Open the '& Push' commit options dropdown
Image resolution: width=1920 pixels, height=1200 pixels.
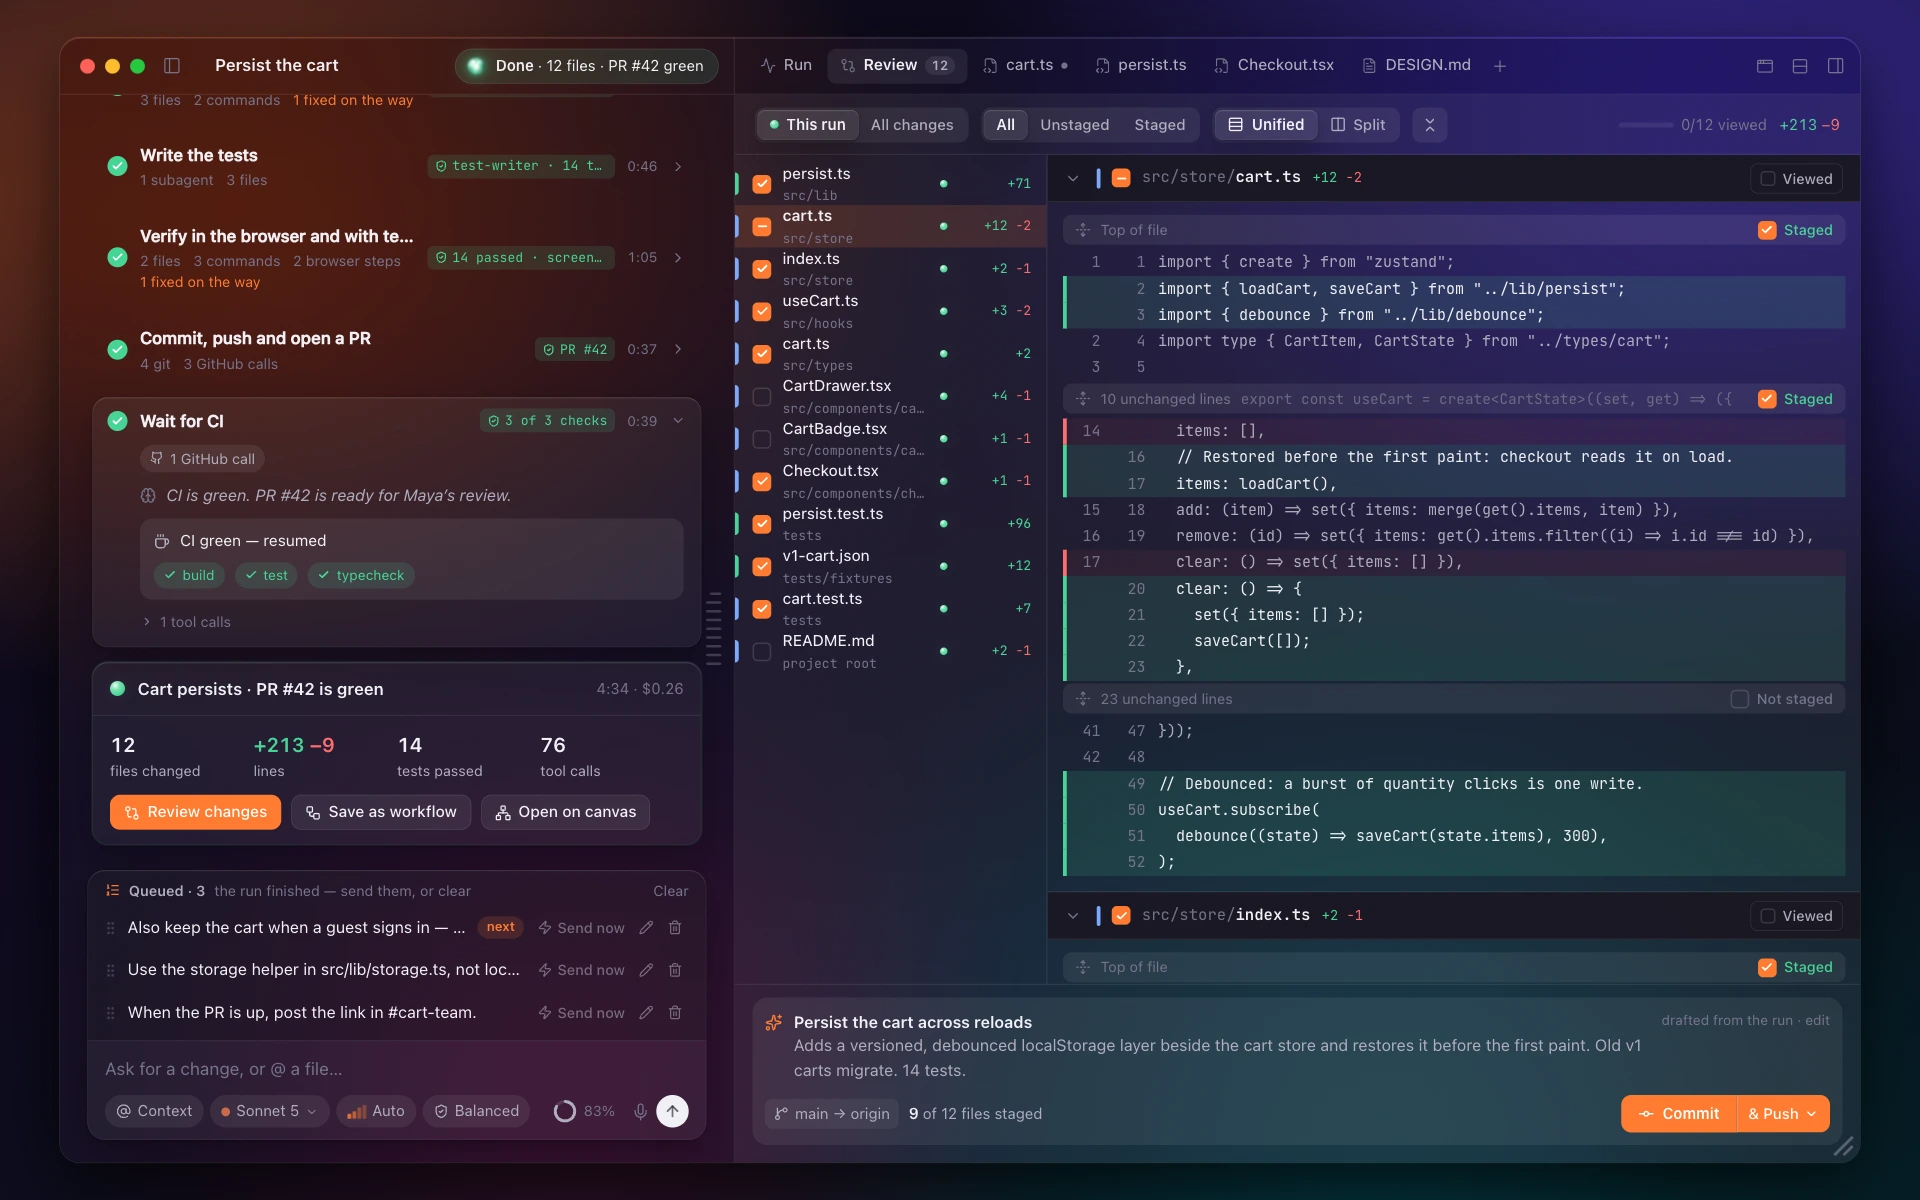click(x=1782, y=1114)
